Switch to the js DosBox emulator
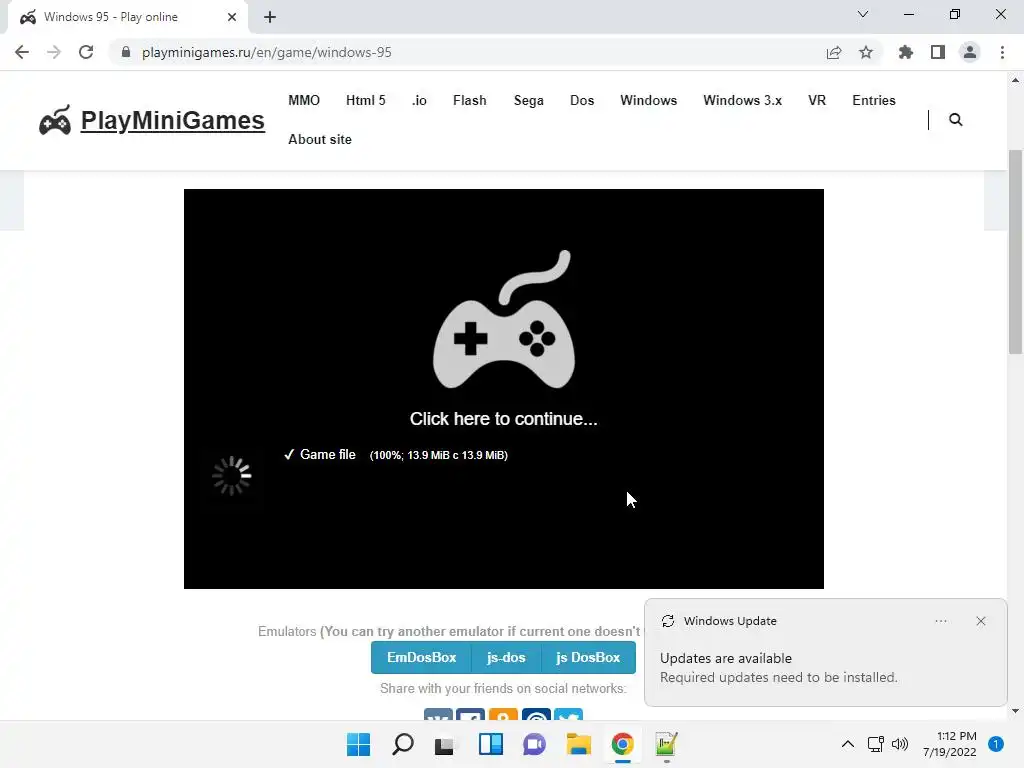The height and width of the screenshot is (768, 1024). pos(588,658)
